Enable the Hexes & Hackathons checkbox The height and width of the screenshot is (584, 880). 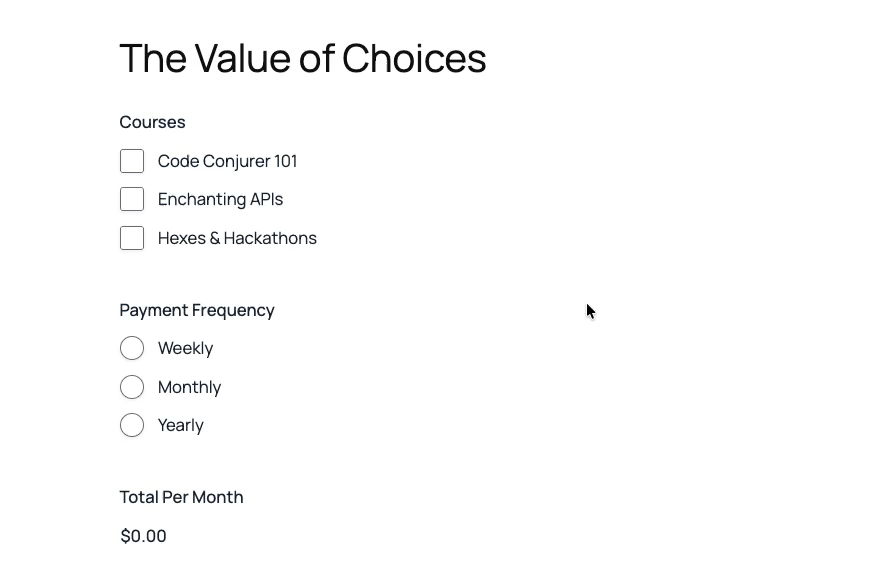132,238
